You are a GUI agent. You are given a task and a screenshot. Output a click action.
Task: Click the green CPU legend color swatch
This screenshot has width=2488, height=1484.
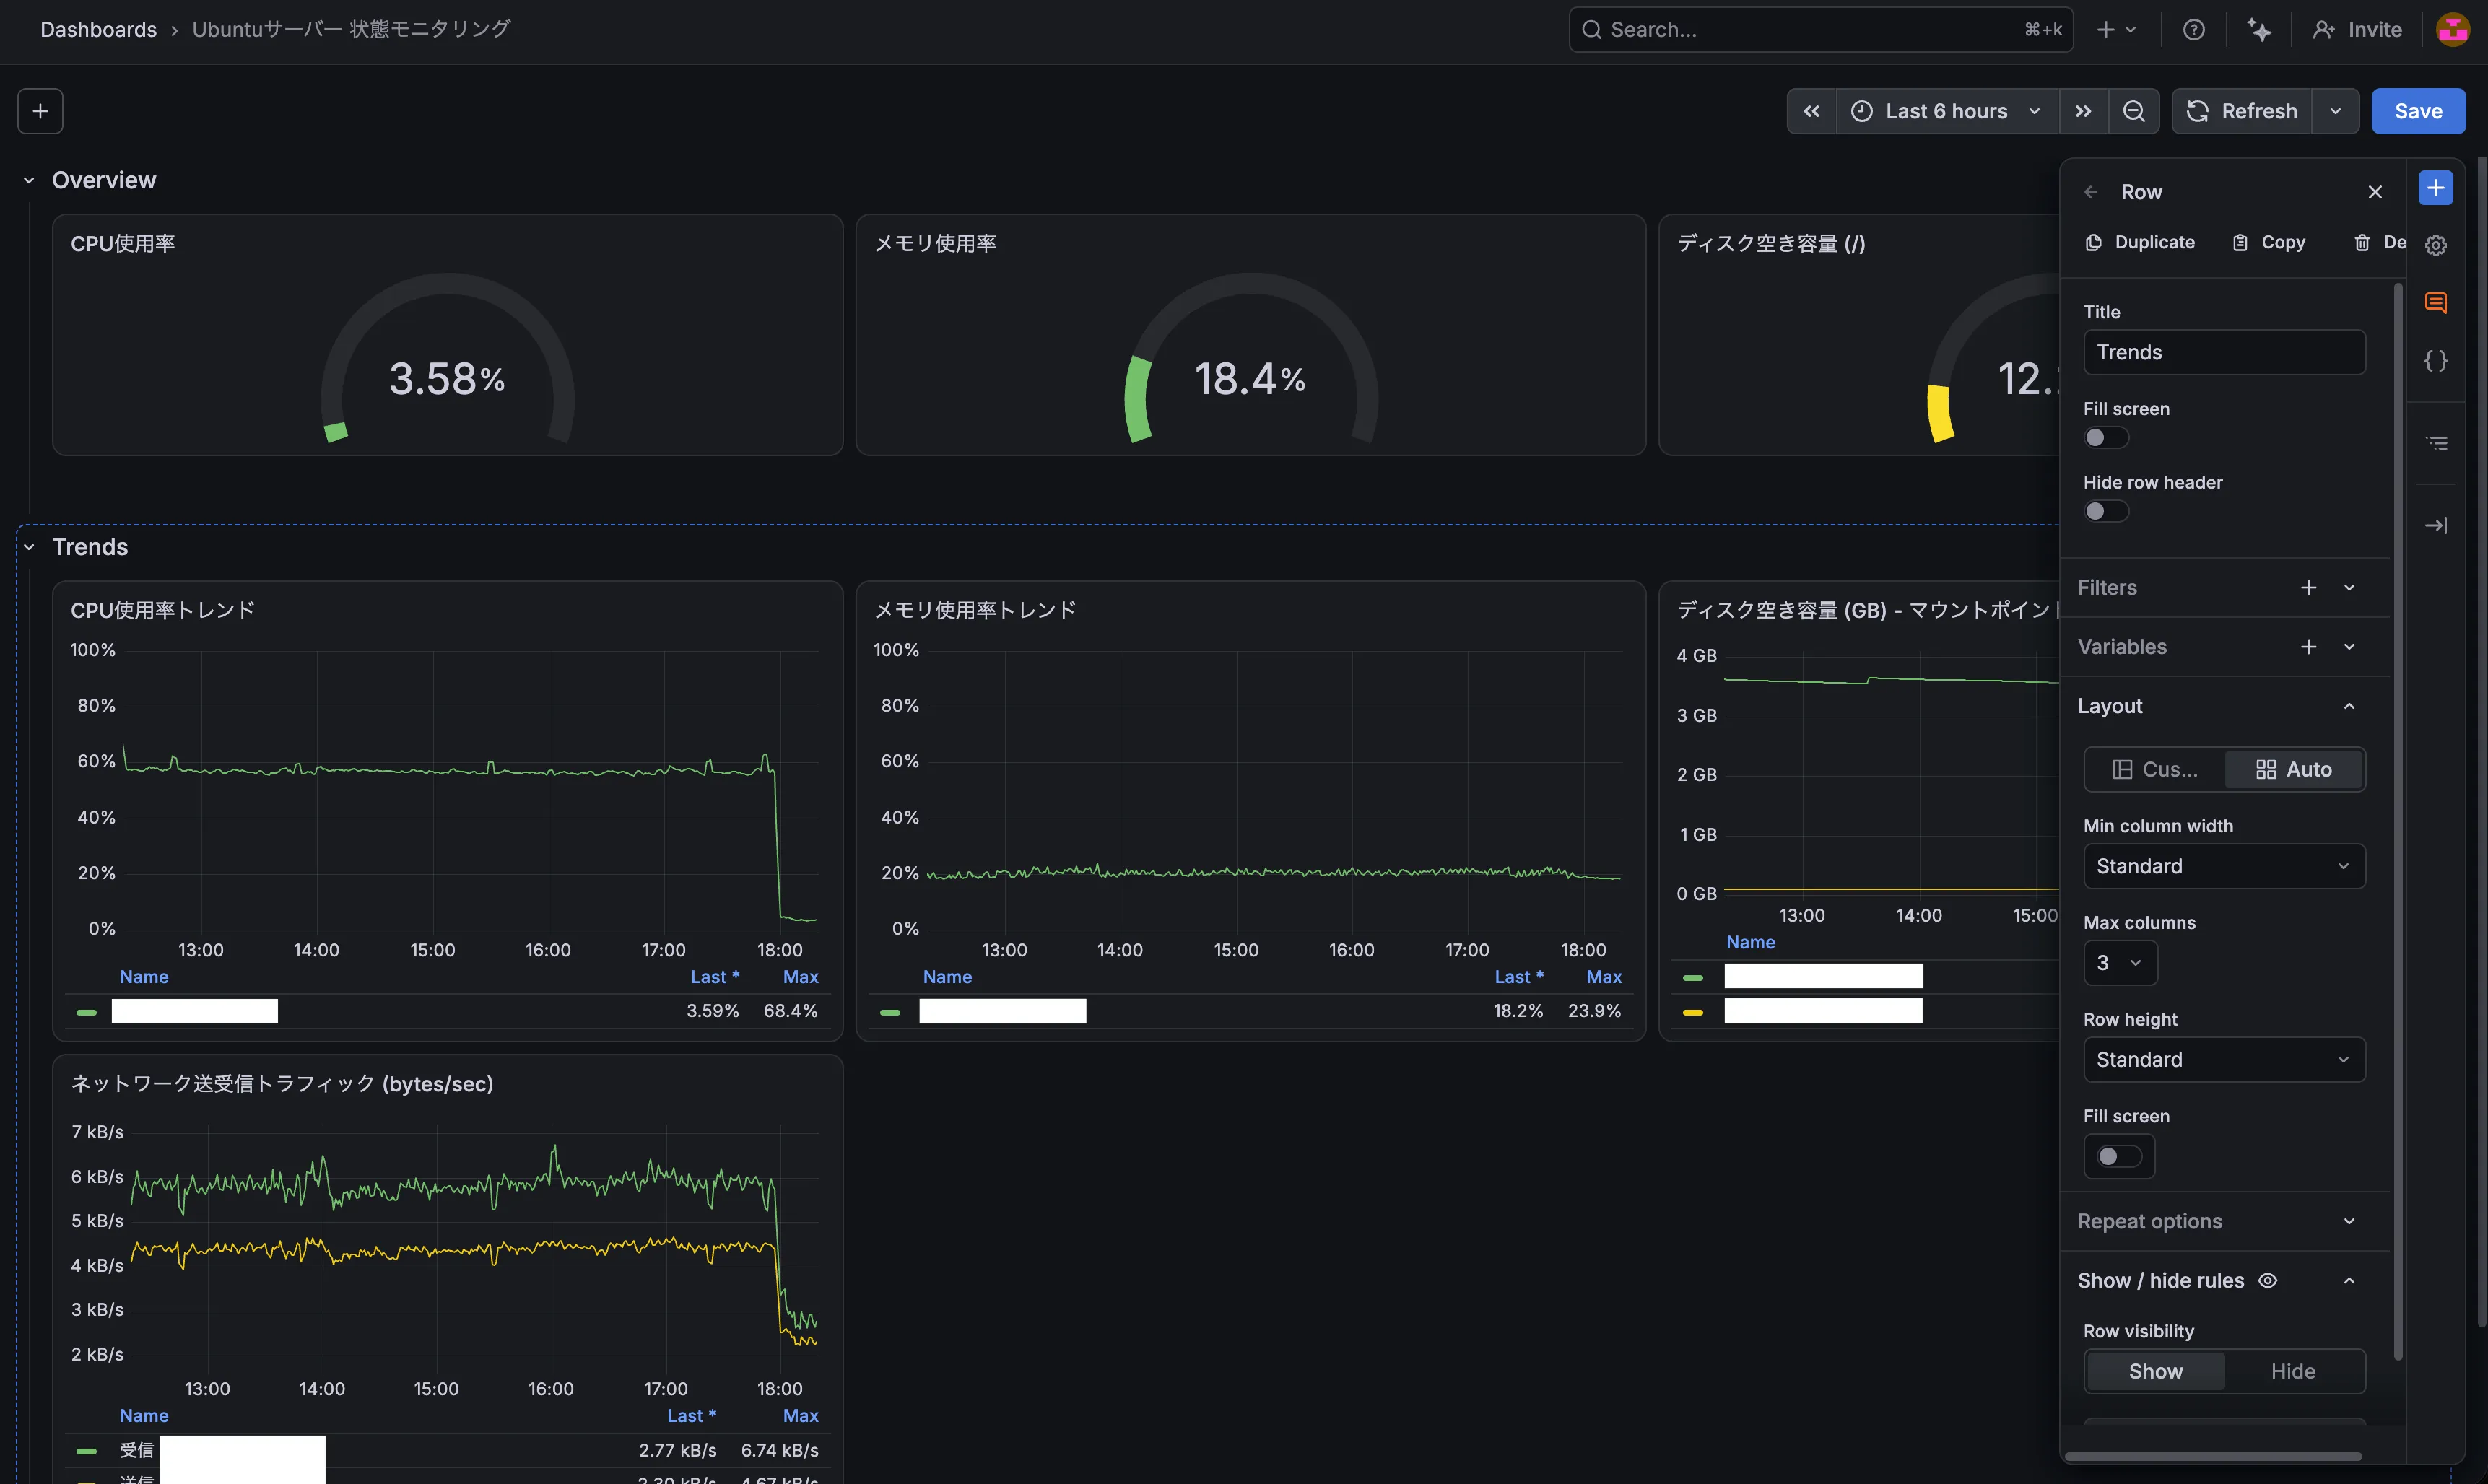pos(87,1012)
